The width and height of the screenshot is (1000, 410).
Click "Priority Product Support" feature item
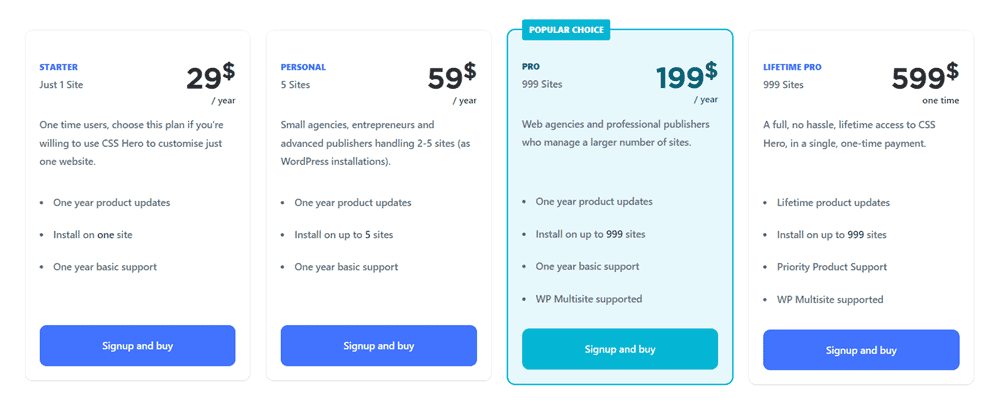(832, 267)
